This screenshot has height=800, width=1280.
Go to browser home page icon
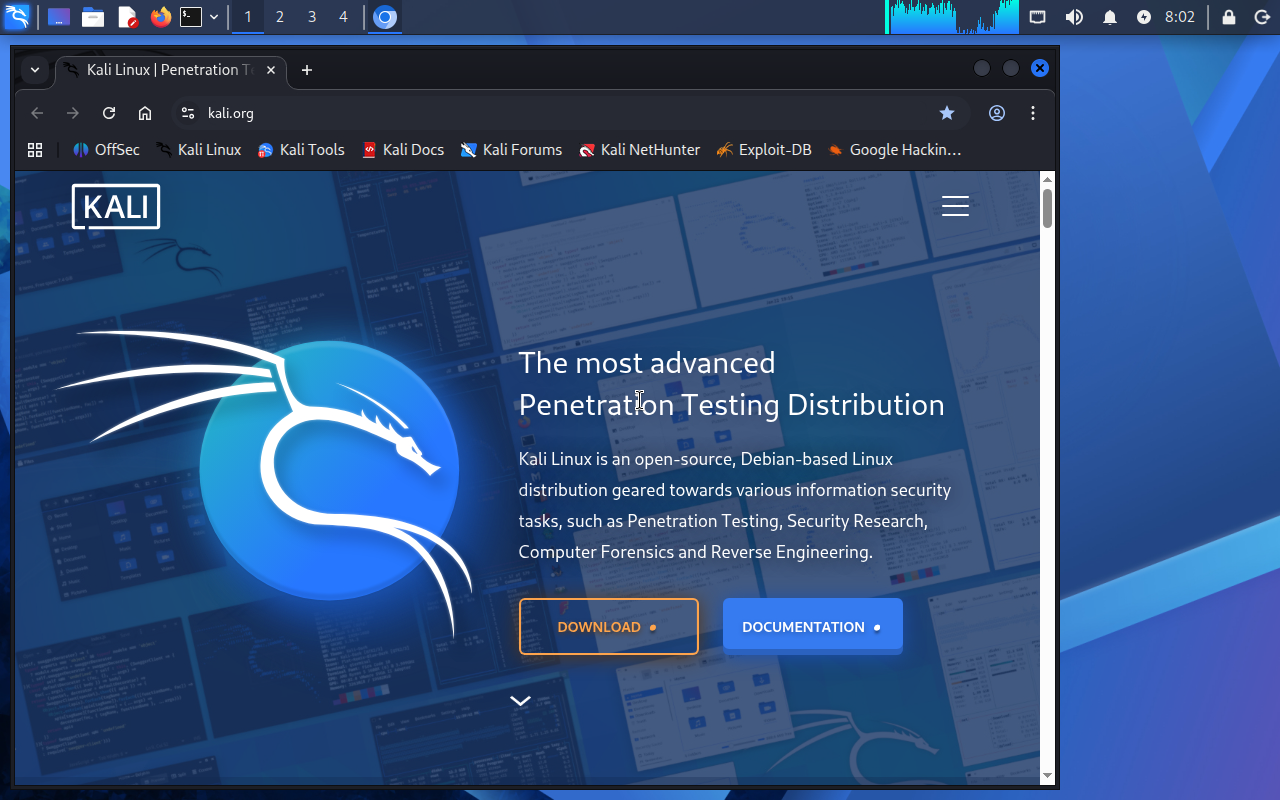point(145,113)
